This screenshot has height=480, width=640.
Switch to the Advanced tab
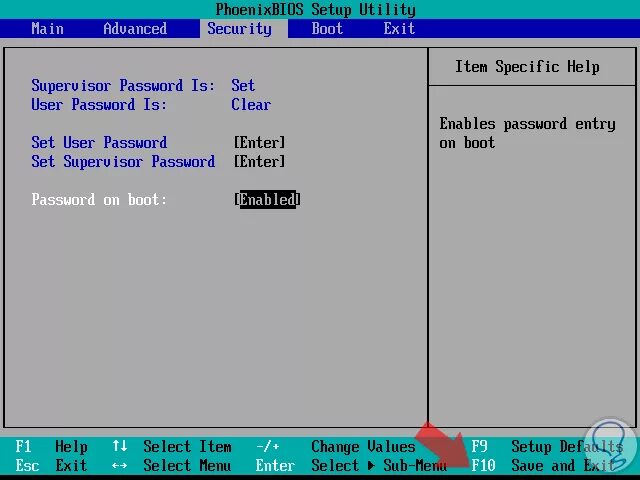135,29
